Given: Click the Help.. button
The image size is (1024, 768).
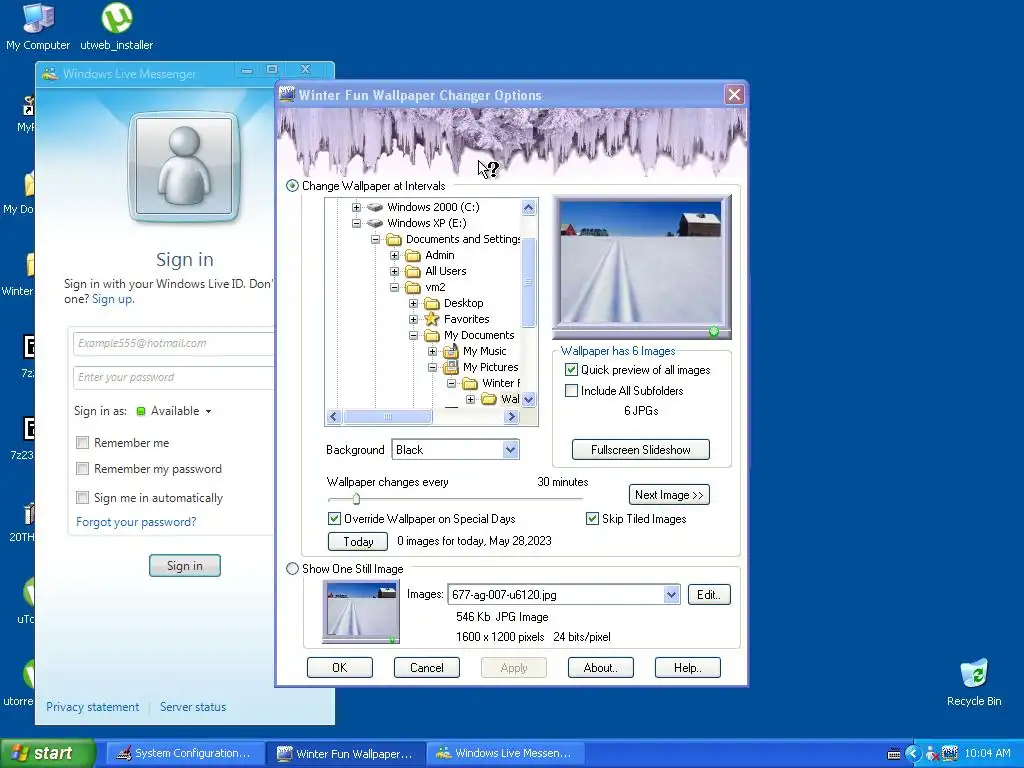Looking at the screenshot, I should pyautogui.click(x=688, y=667).
